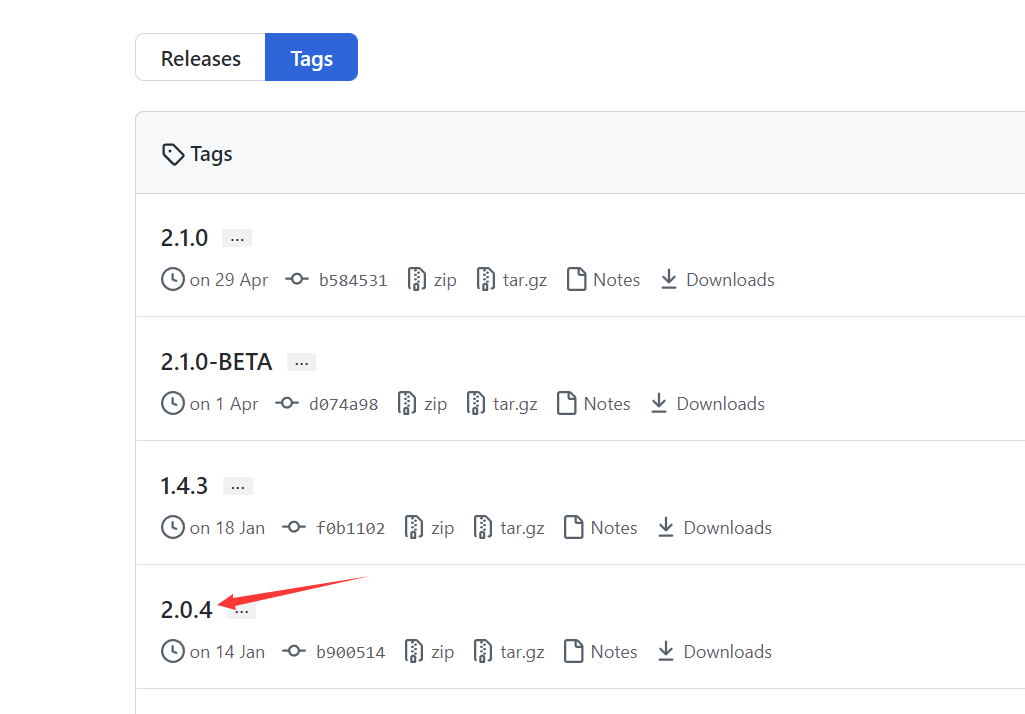1025x714 pixels.
Task: Click the commit icon beside f0b1102
Action: click(x=294, y=528)
